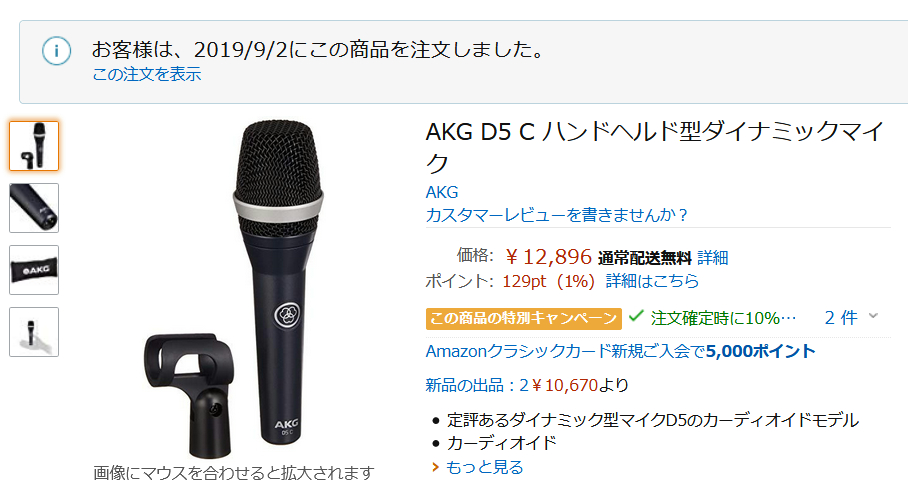Click the orange arrow next to もっと見る
This screenshot has width=908, height=493.
tap(435, 467)
